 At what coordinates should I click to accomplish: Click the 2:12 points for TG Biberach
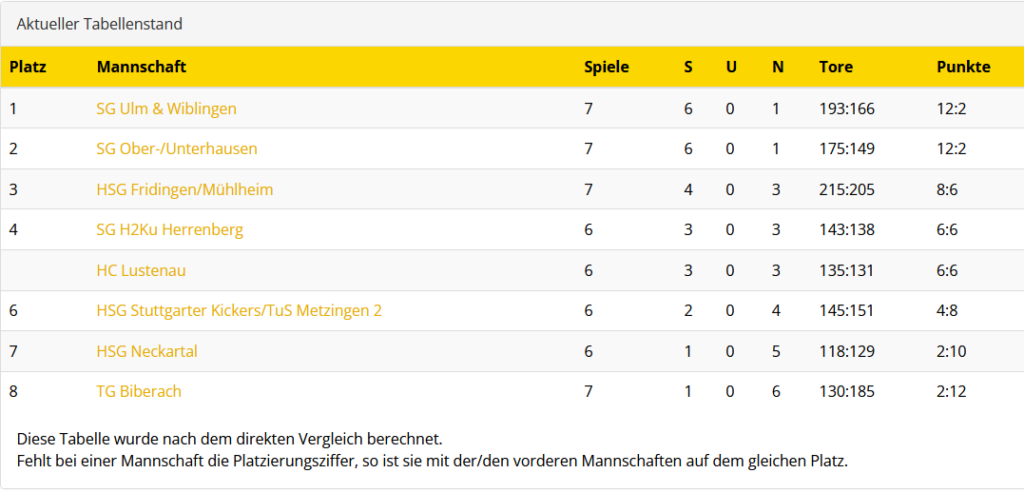pyautogui.click(x=951, y=392)
